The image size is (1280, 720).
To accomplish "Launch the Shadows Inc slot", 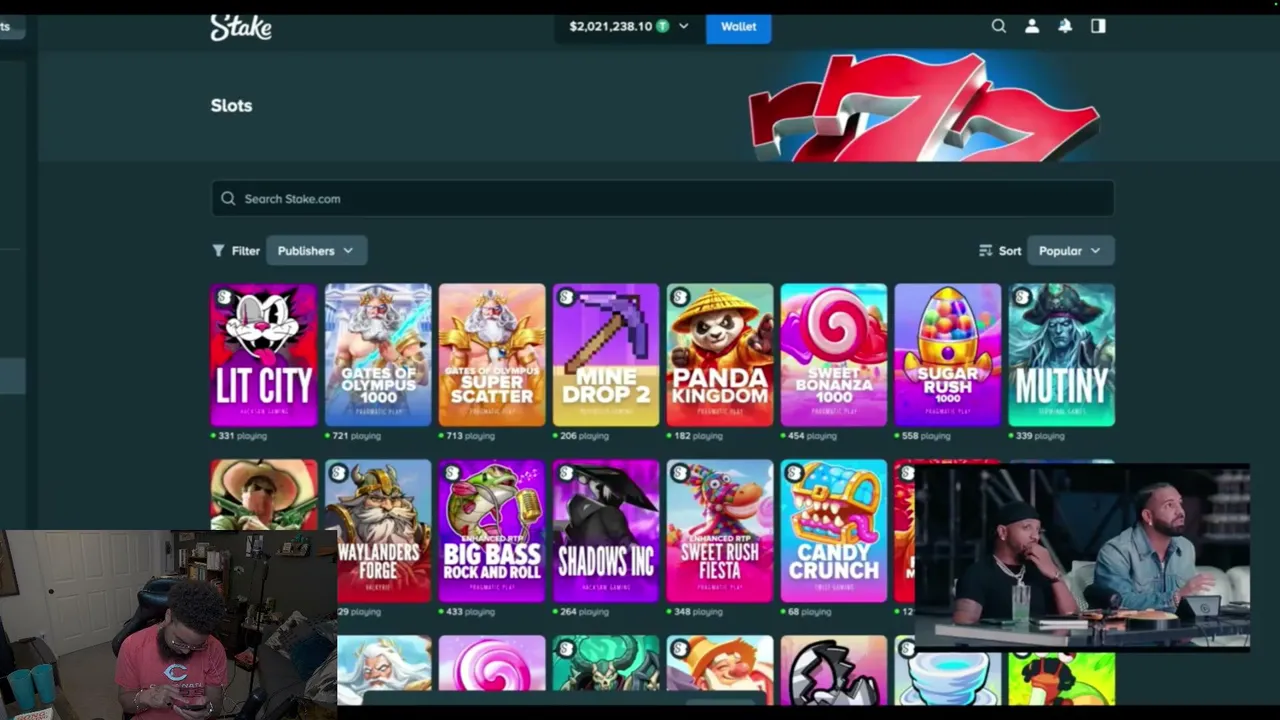I will (x=606, y=531).
